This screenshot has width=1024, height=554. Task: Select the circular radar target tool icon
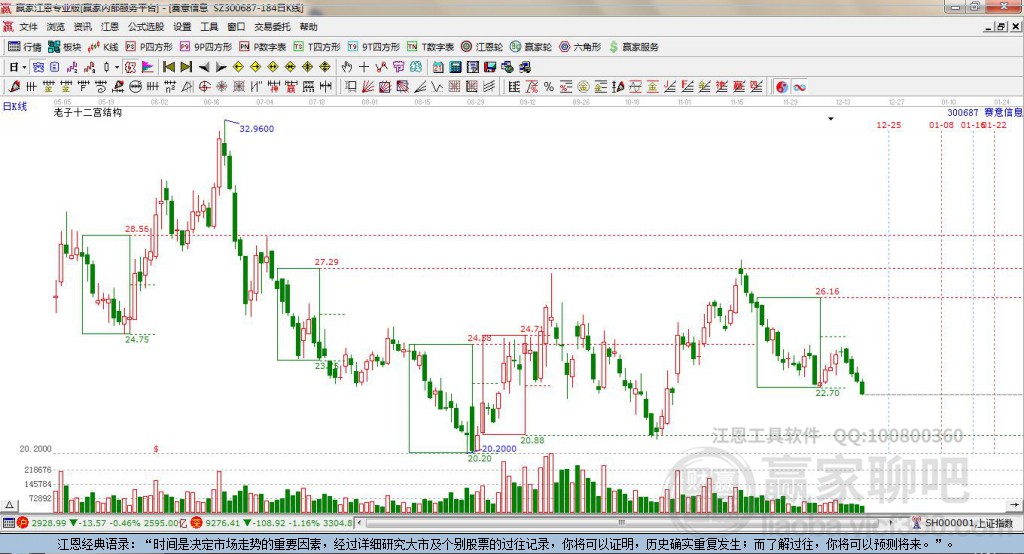point(204,87)
